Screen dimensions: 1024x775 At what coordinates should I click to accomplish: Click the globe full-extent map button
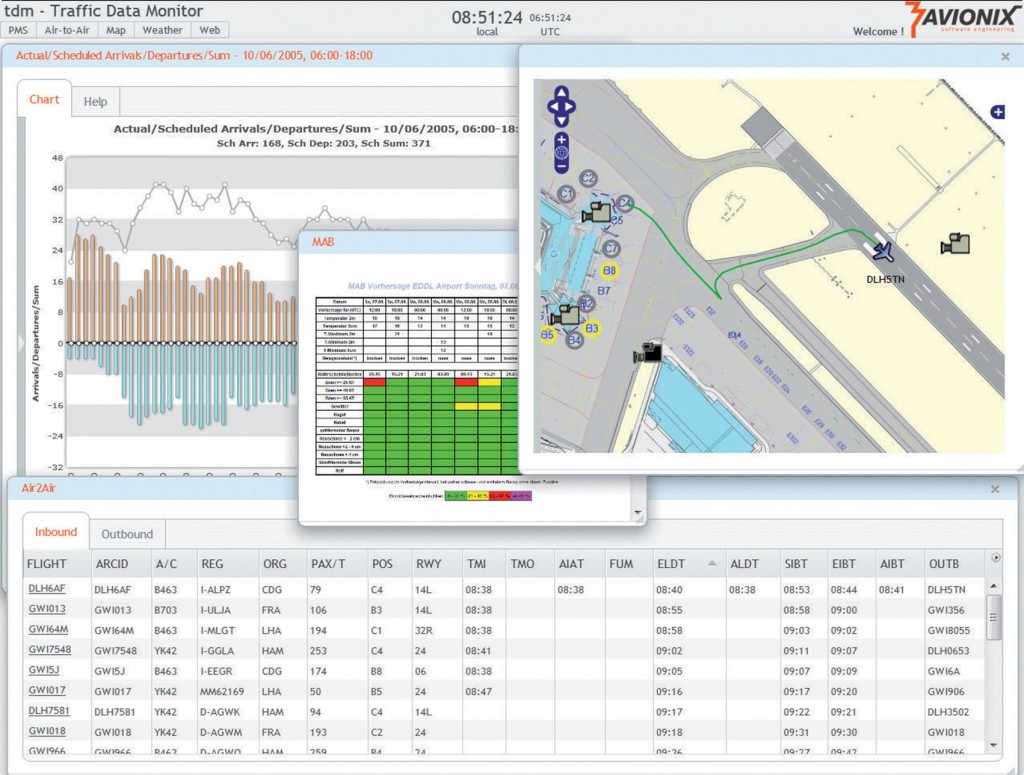coord(561,153)
